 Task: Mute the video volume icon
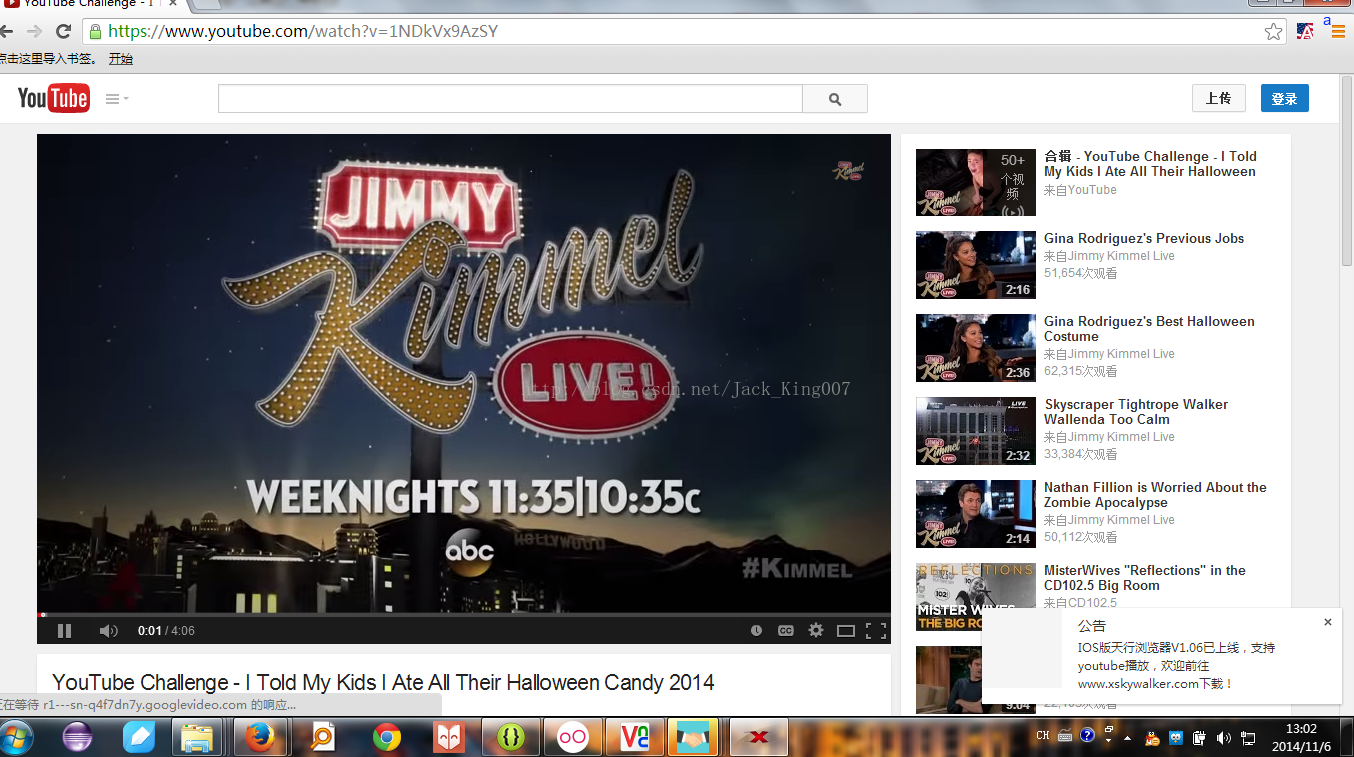point(108,631)
